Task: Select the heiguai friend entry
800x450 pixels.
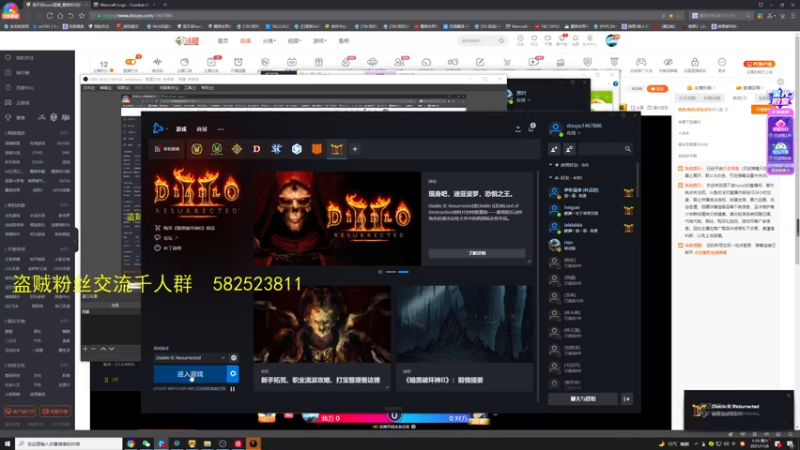Action: pos(591,210)
